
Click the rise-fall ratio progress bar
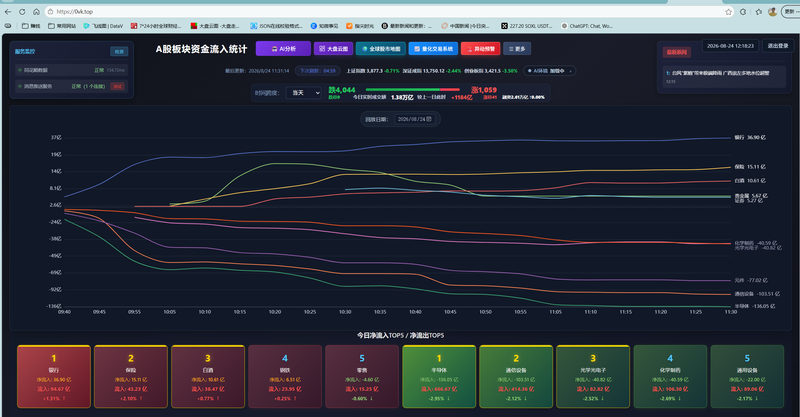(412, 89)
